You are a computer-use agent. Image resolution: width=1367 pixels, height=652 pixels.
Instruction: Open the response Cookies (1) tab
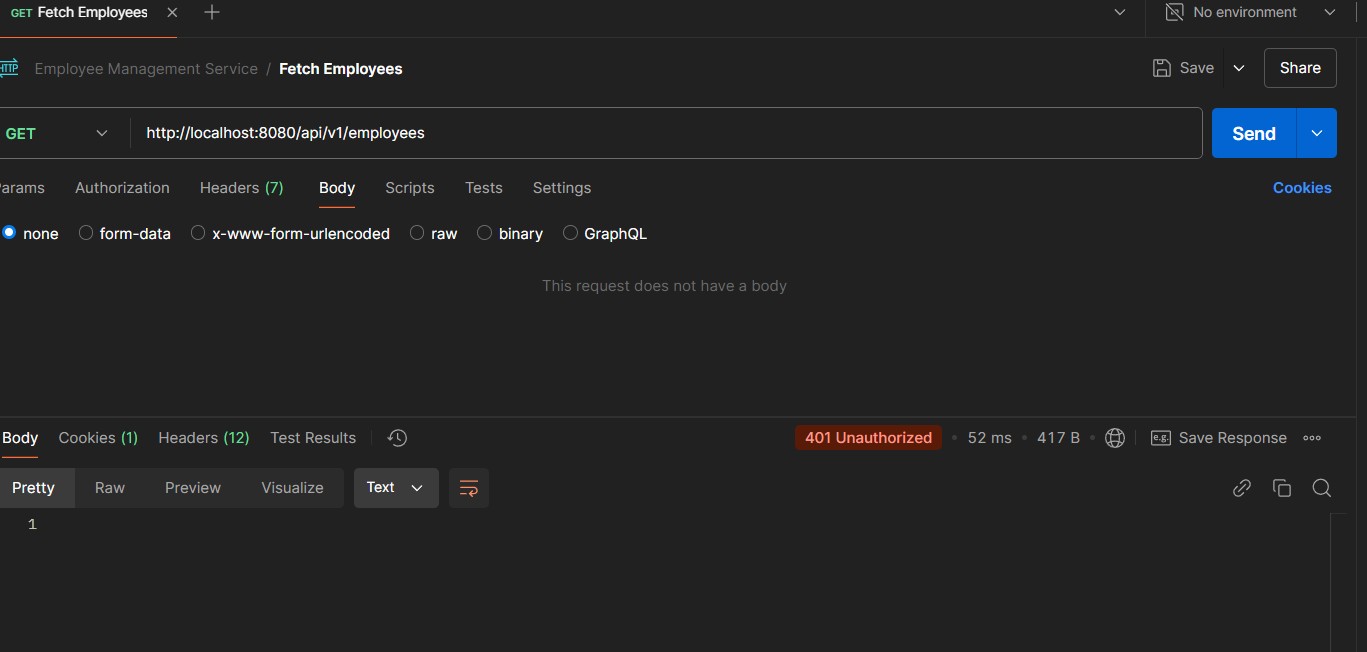98,438
